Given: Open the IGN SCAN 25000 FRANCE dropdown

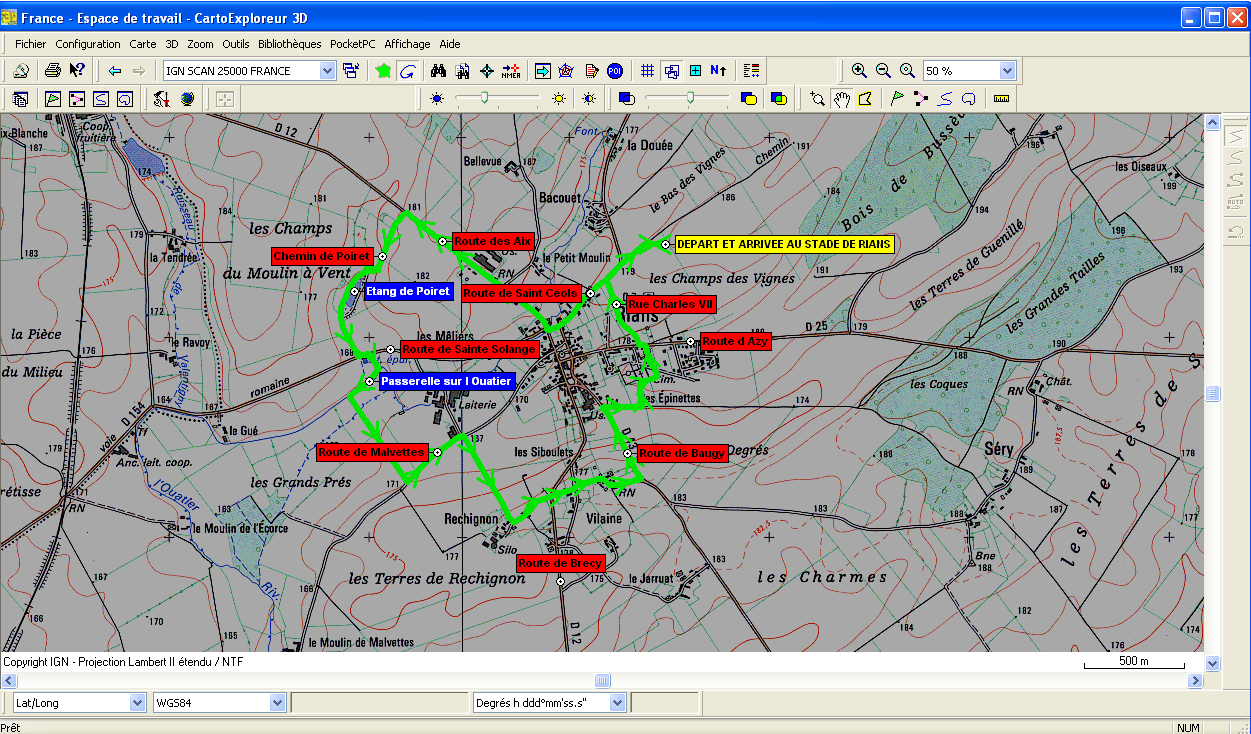Looking at the screenshot, I should click(x=327, y=71).
